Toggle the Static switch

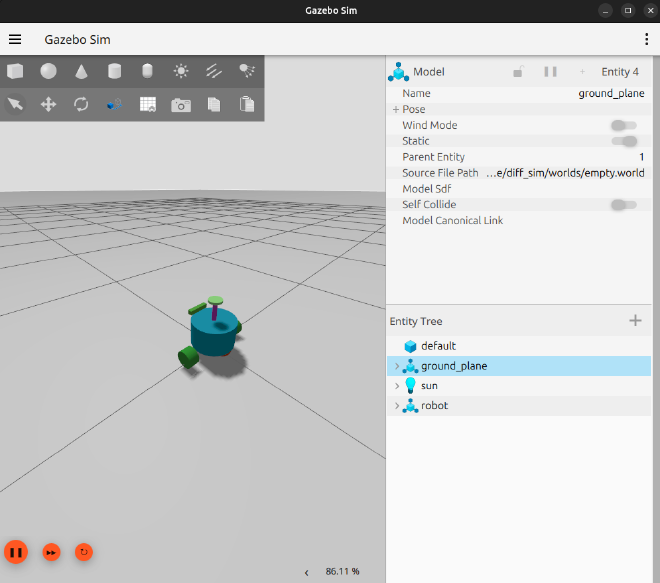[x=624, y=141]
